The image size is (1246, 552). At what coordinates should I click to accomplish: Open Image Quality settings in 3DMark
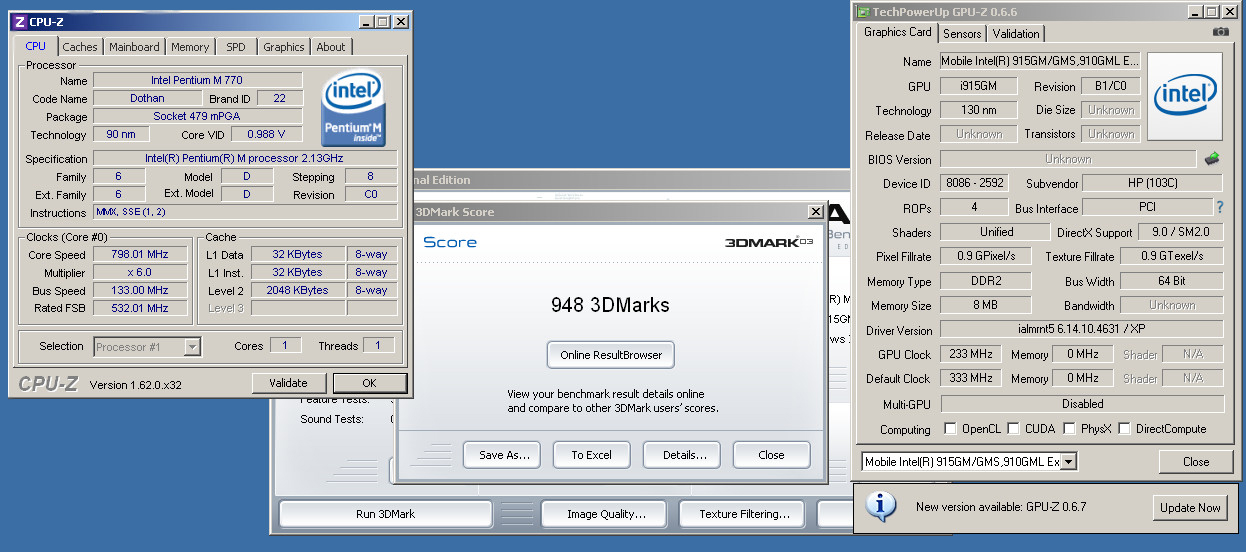point(606,514)
